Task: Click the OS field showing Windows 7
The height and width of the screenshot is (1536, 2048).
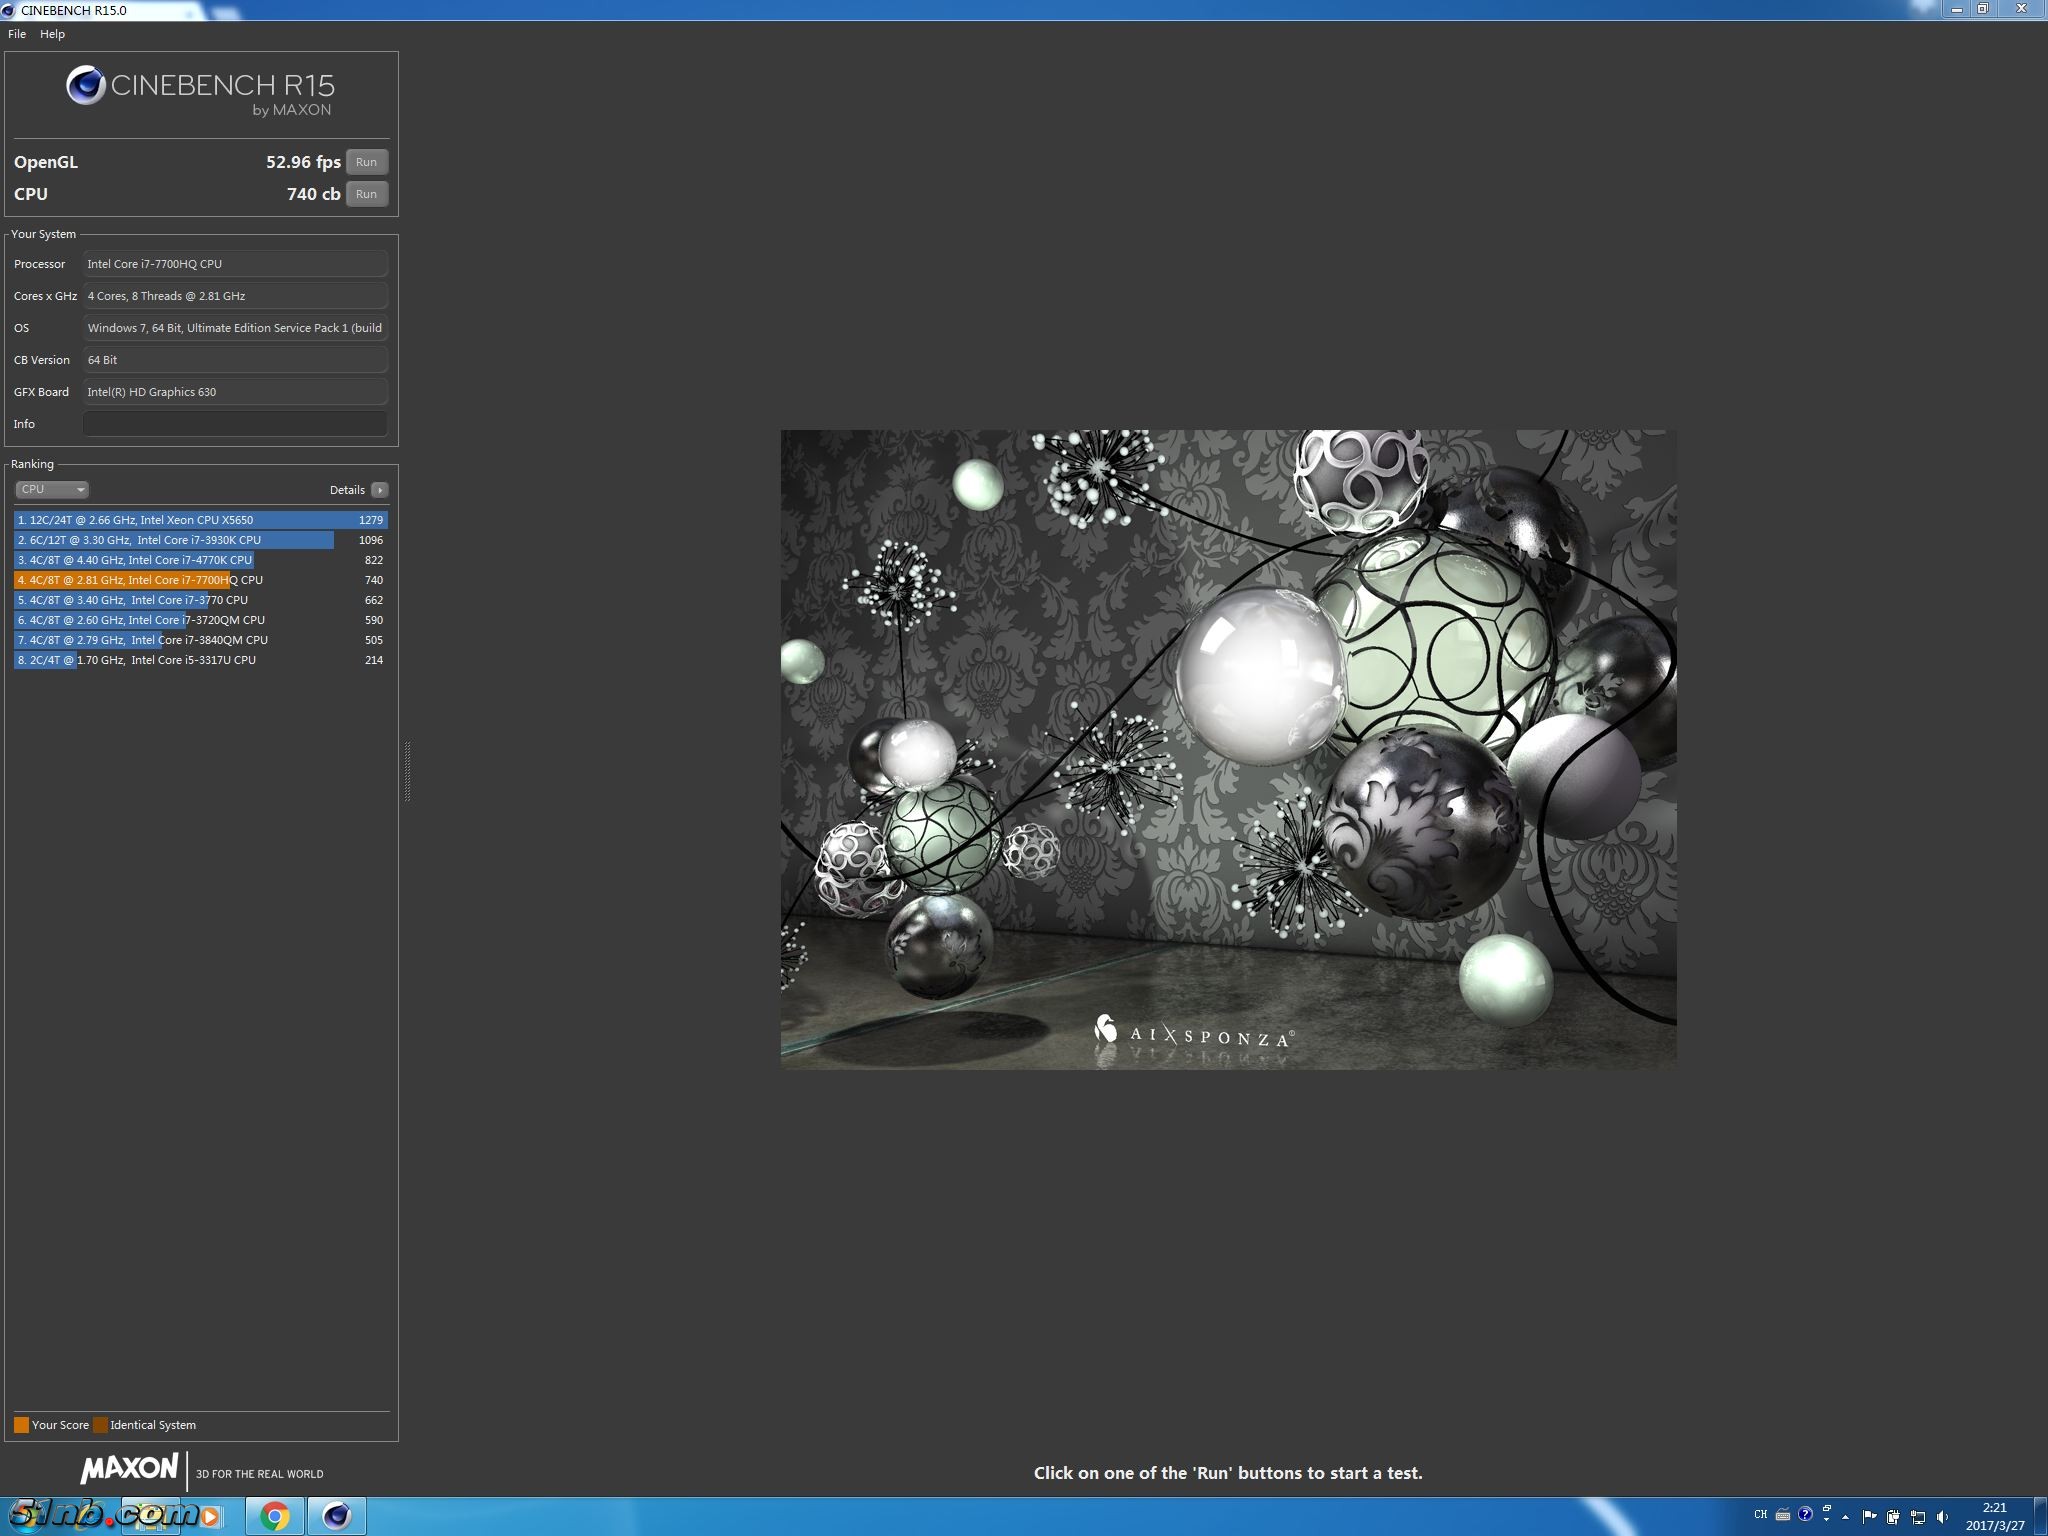Action: point(234,328)
